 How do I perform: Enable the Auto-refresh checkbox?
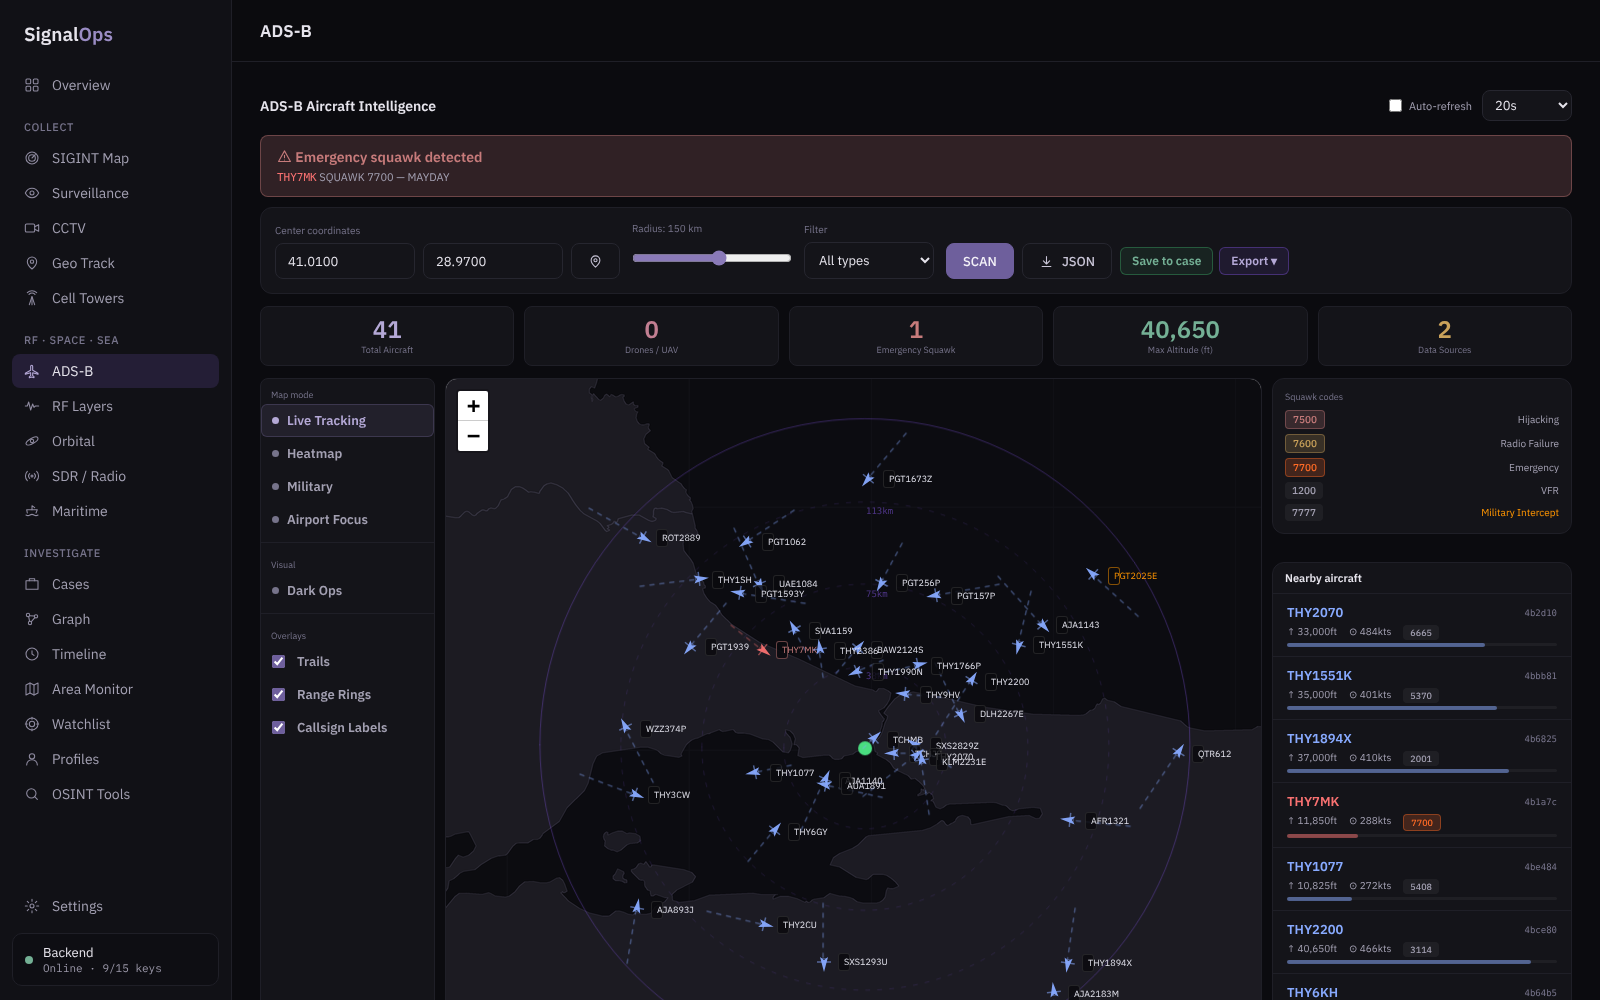pyautogui.click(x=1395, y=106)
